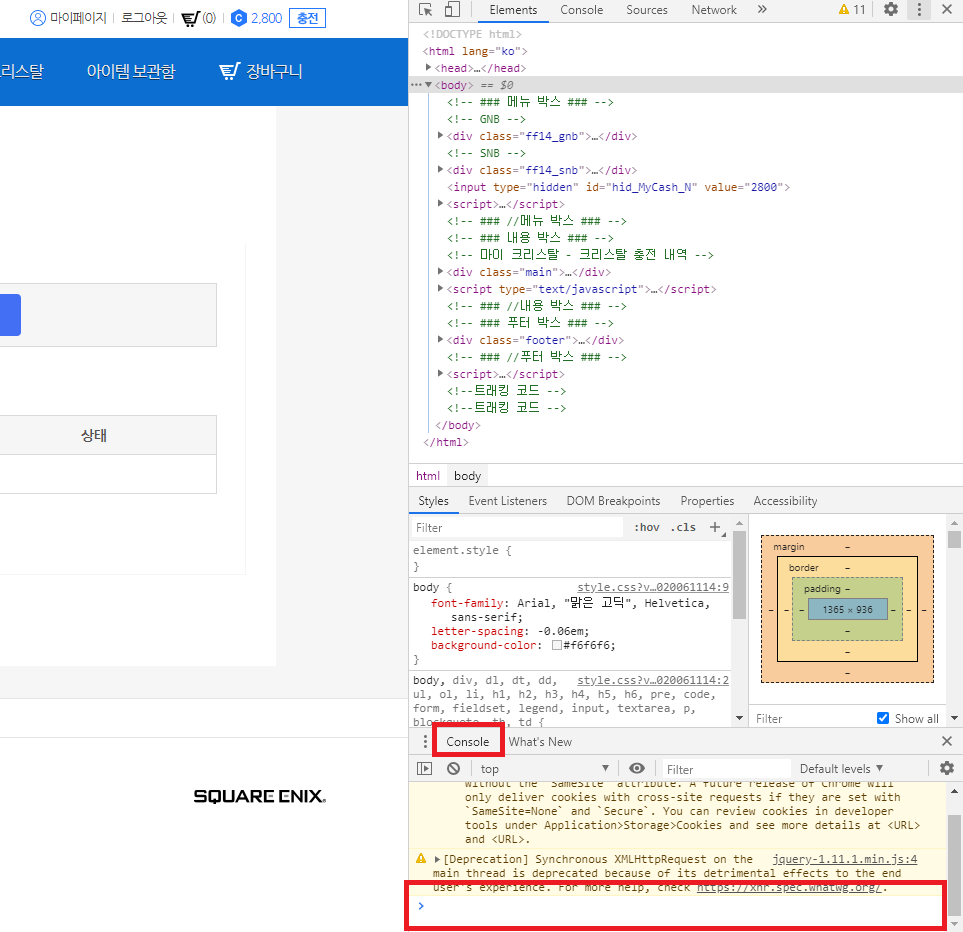Viewport: 963px width, 932px height.
Task: Select the Accessibility tab
Action: 786,501
